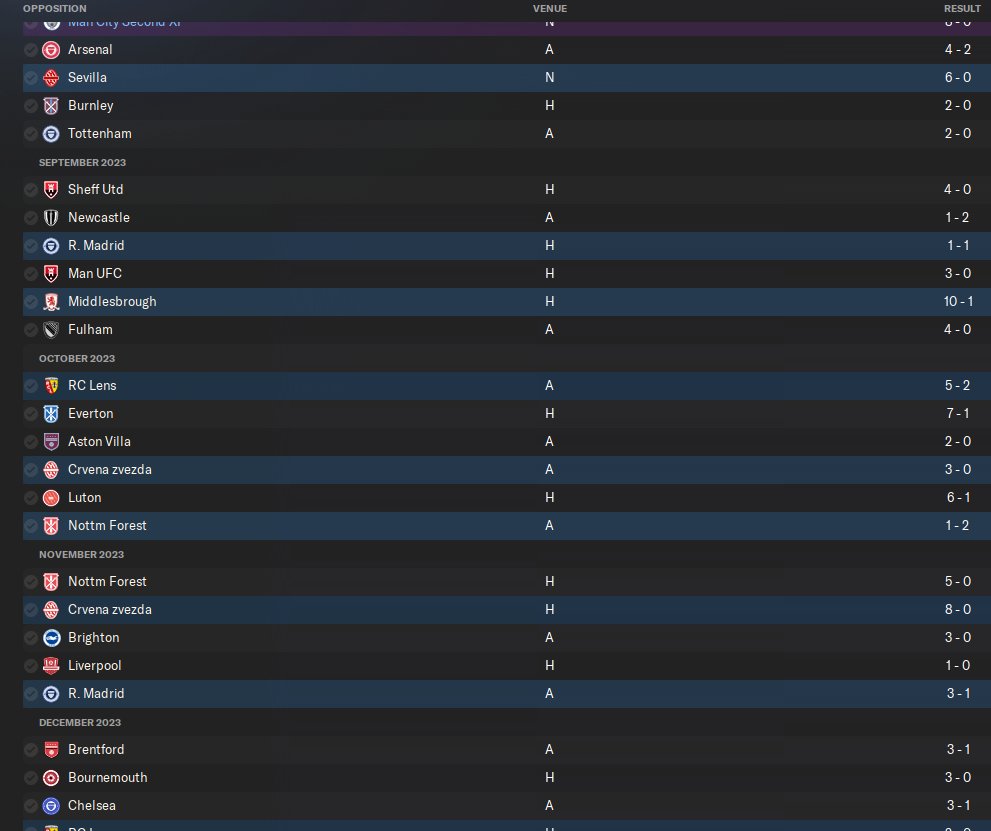Click the Newcastle club badge icon
Viewport: 991px width, 831px height.
point(52,217)
